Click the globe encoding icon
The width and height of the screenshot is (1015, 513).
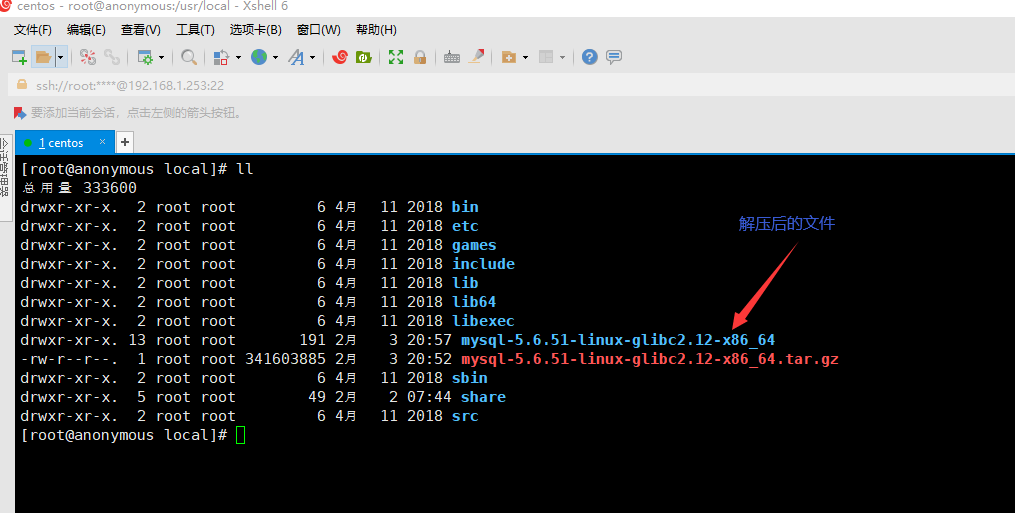pyautogui.click(x=259, y=57)
